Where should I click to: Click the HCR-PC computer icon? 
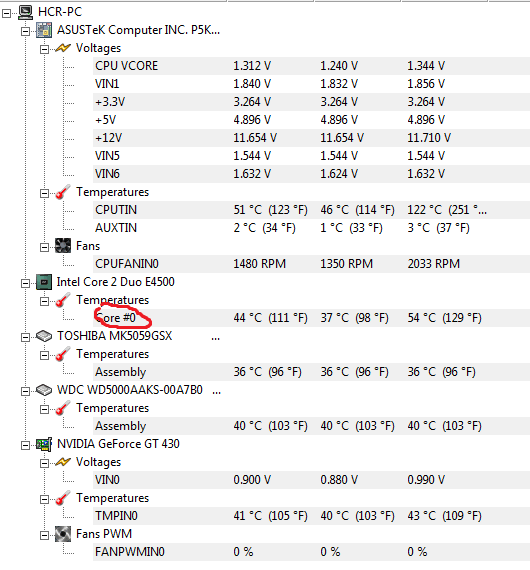[25, 12]
